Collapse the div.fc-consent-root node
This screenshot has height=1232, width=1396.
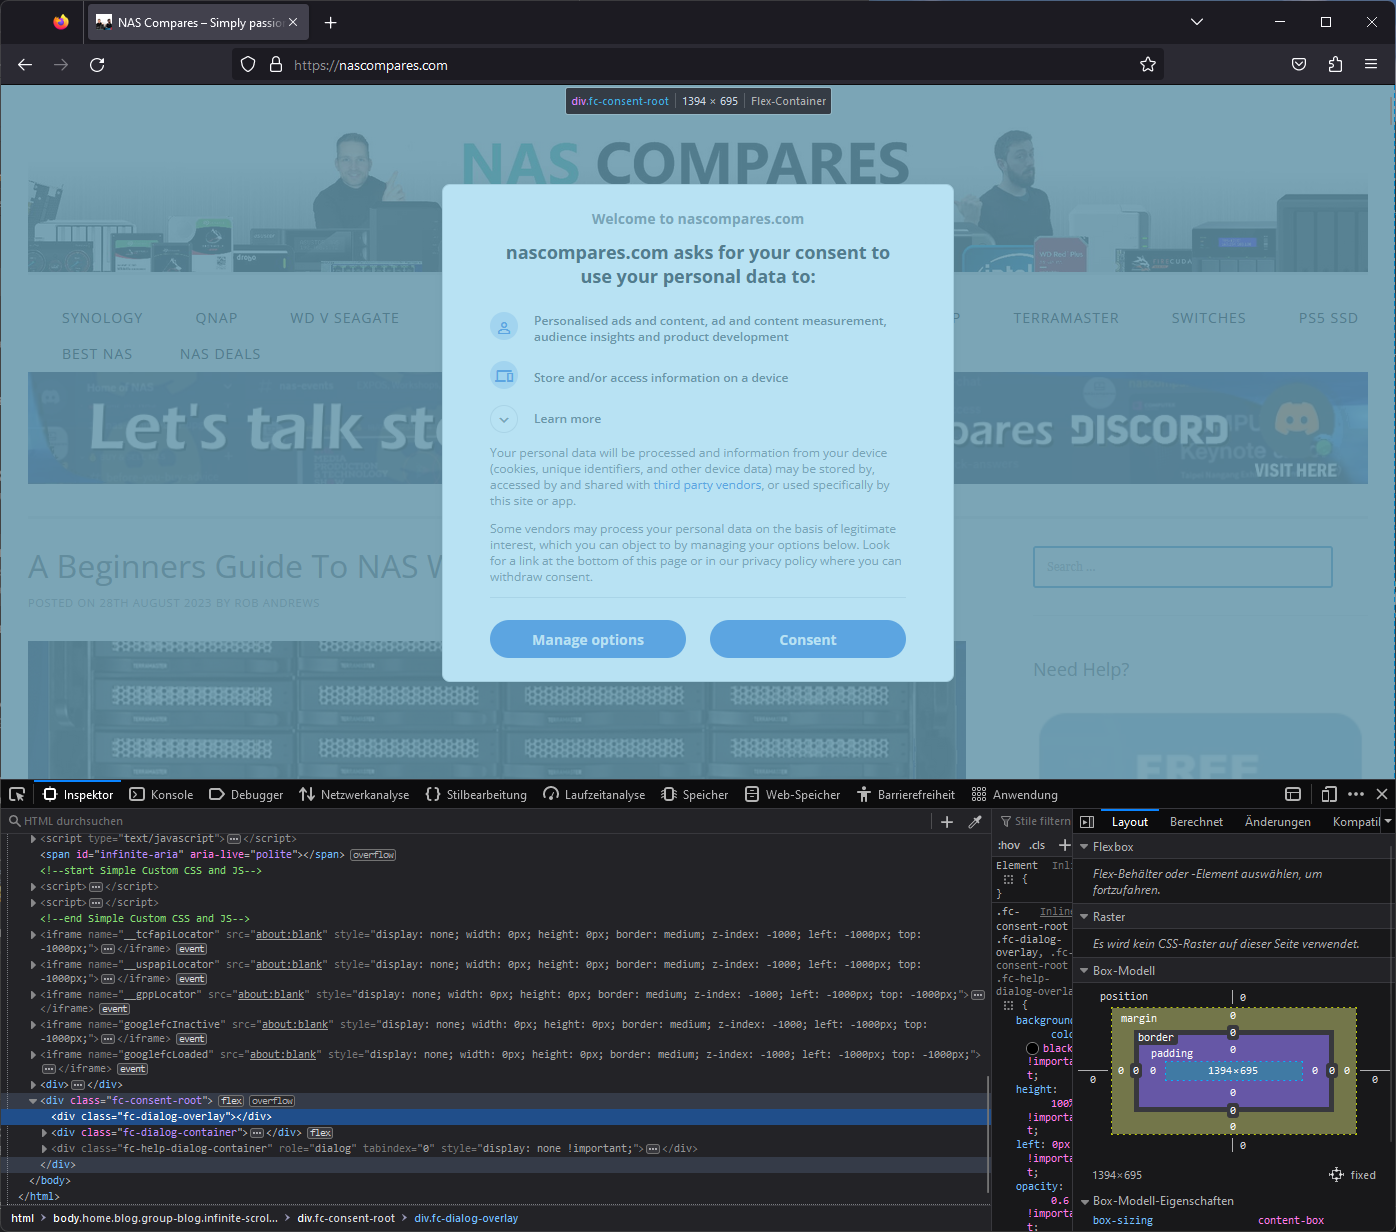[33, 1100]
